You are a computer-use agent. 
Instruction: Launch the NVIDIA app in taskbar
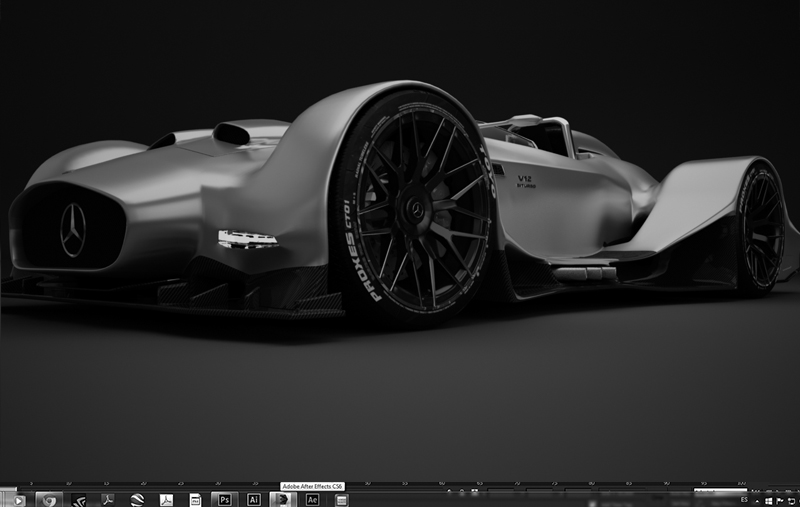[x=79, y=500]
